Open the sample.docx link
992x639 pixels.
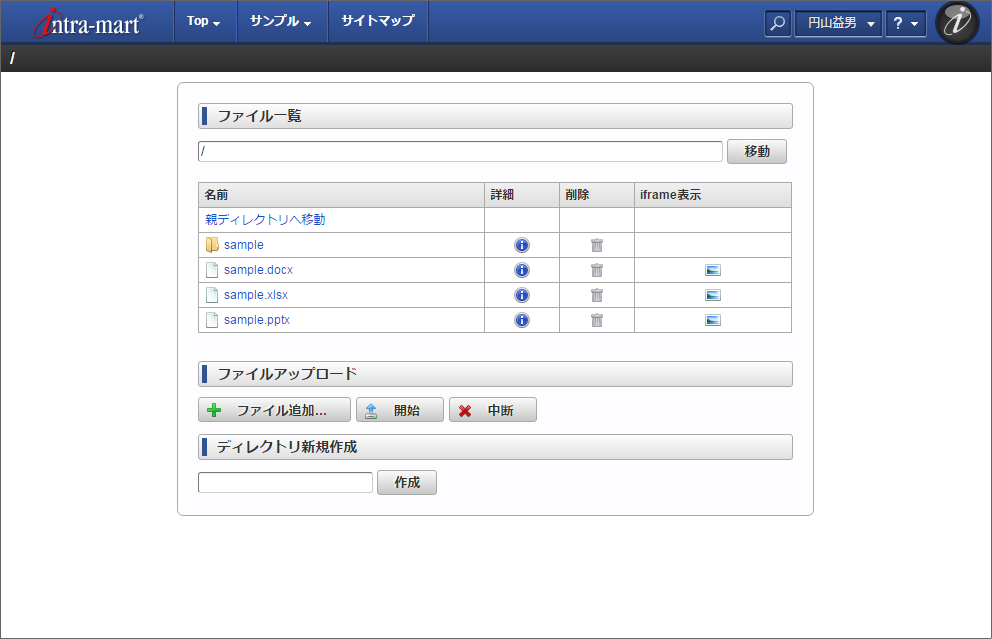pos(258,270)
